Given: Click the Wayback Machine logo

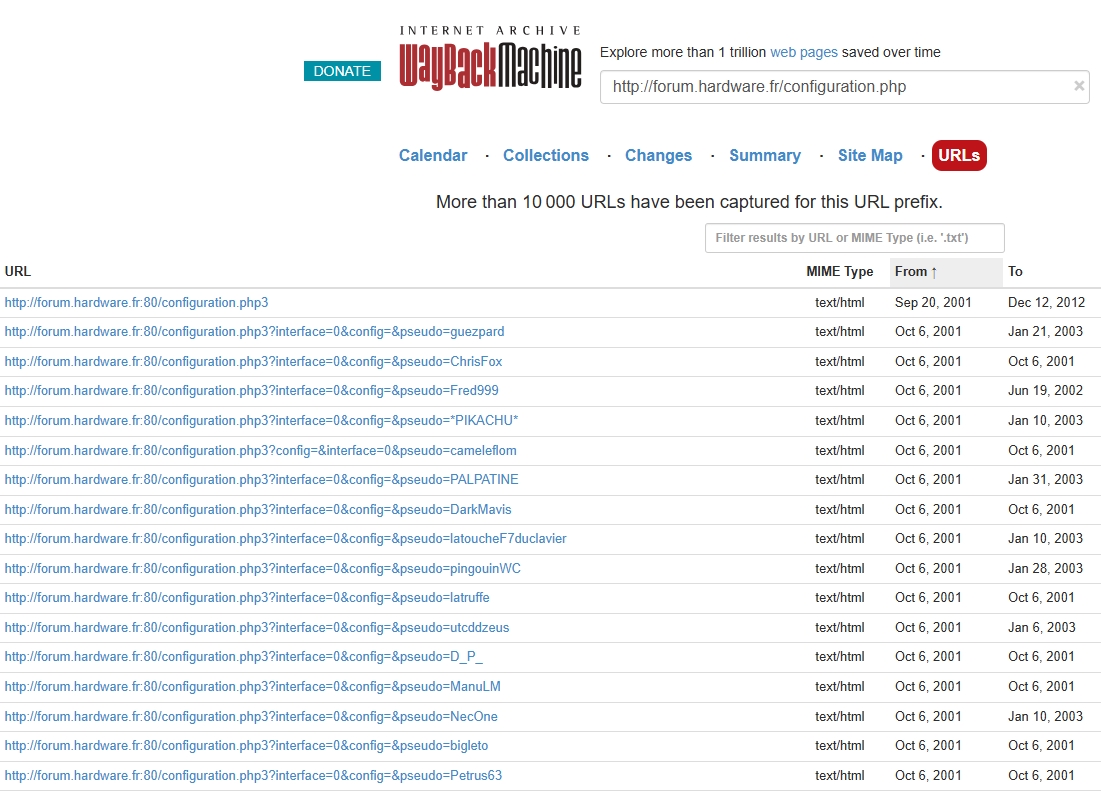Looking at the screenshot, I should click(490, 58).
